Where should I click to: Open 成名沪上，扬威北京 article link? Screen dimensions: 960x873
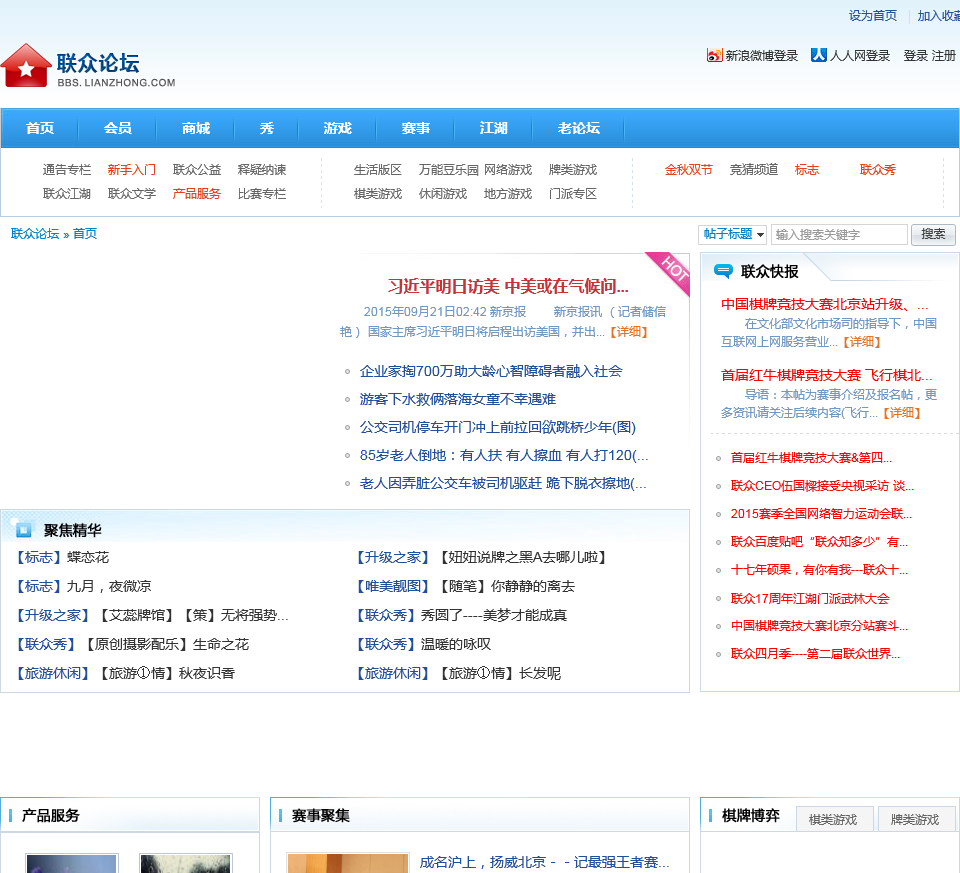544,862
